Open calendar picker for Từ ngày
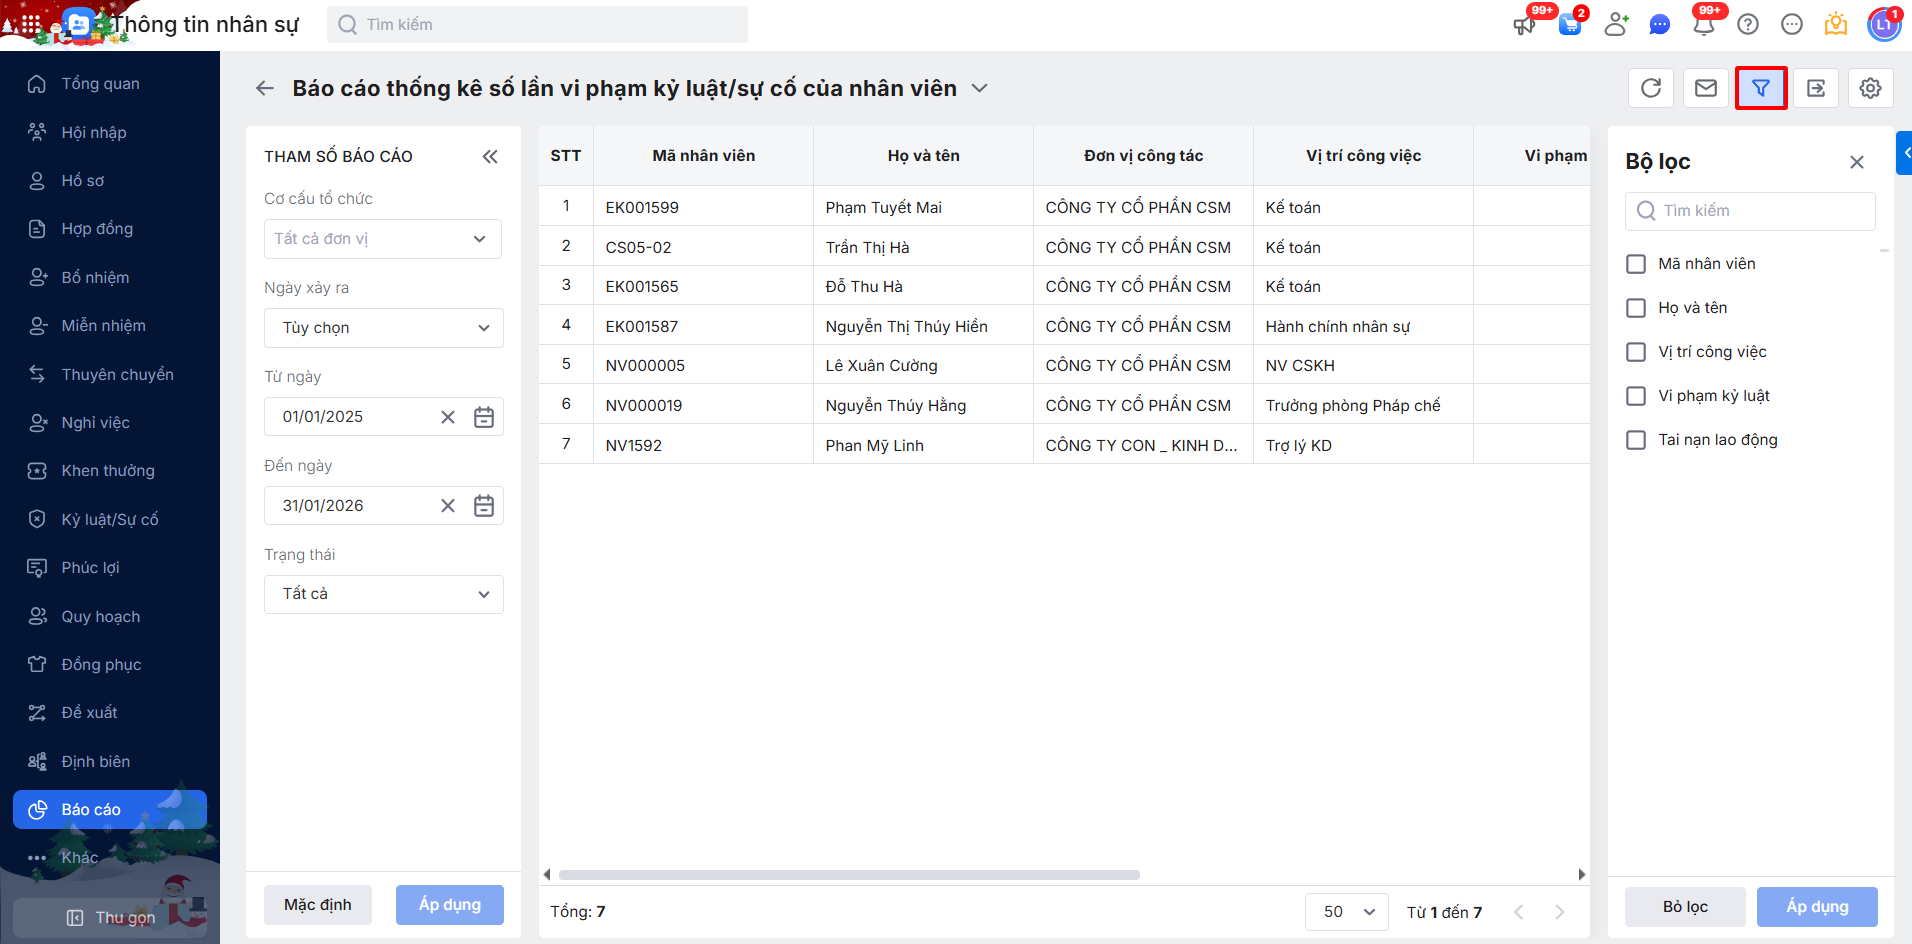 click(484, 417)
